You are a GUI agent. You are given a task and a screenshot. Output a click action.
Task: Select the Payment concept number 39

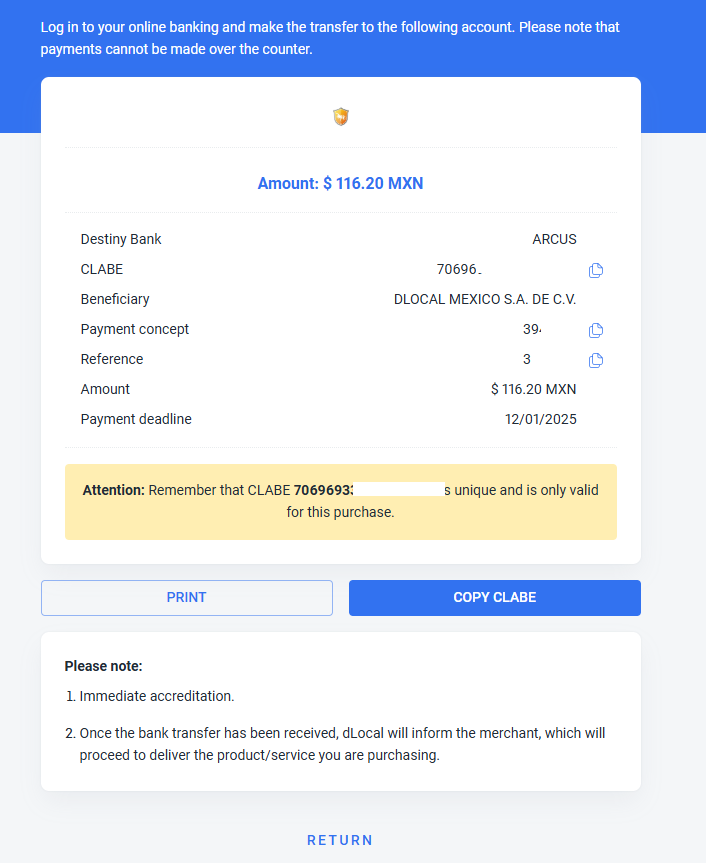(532, 329)
